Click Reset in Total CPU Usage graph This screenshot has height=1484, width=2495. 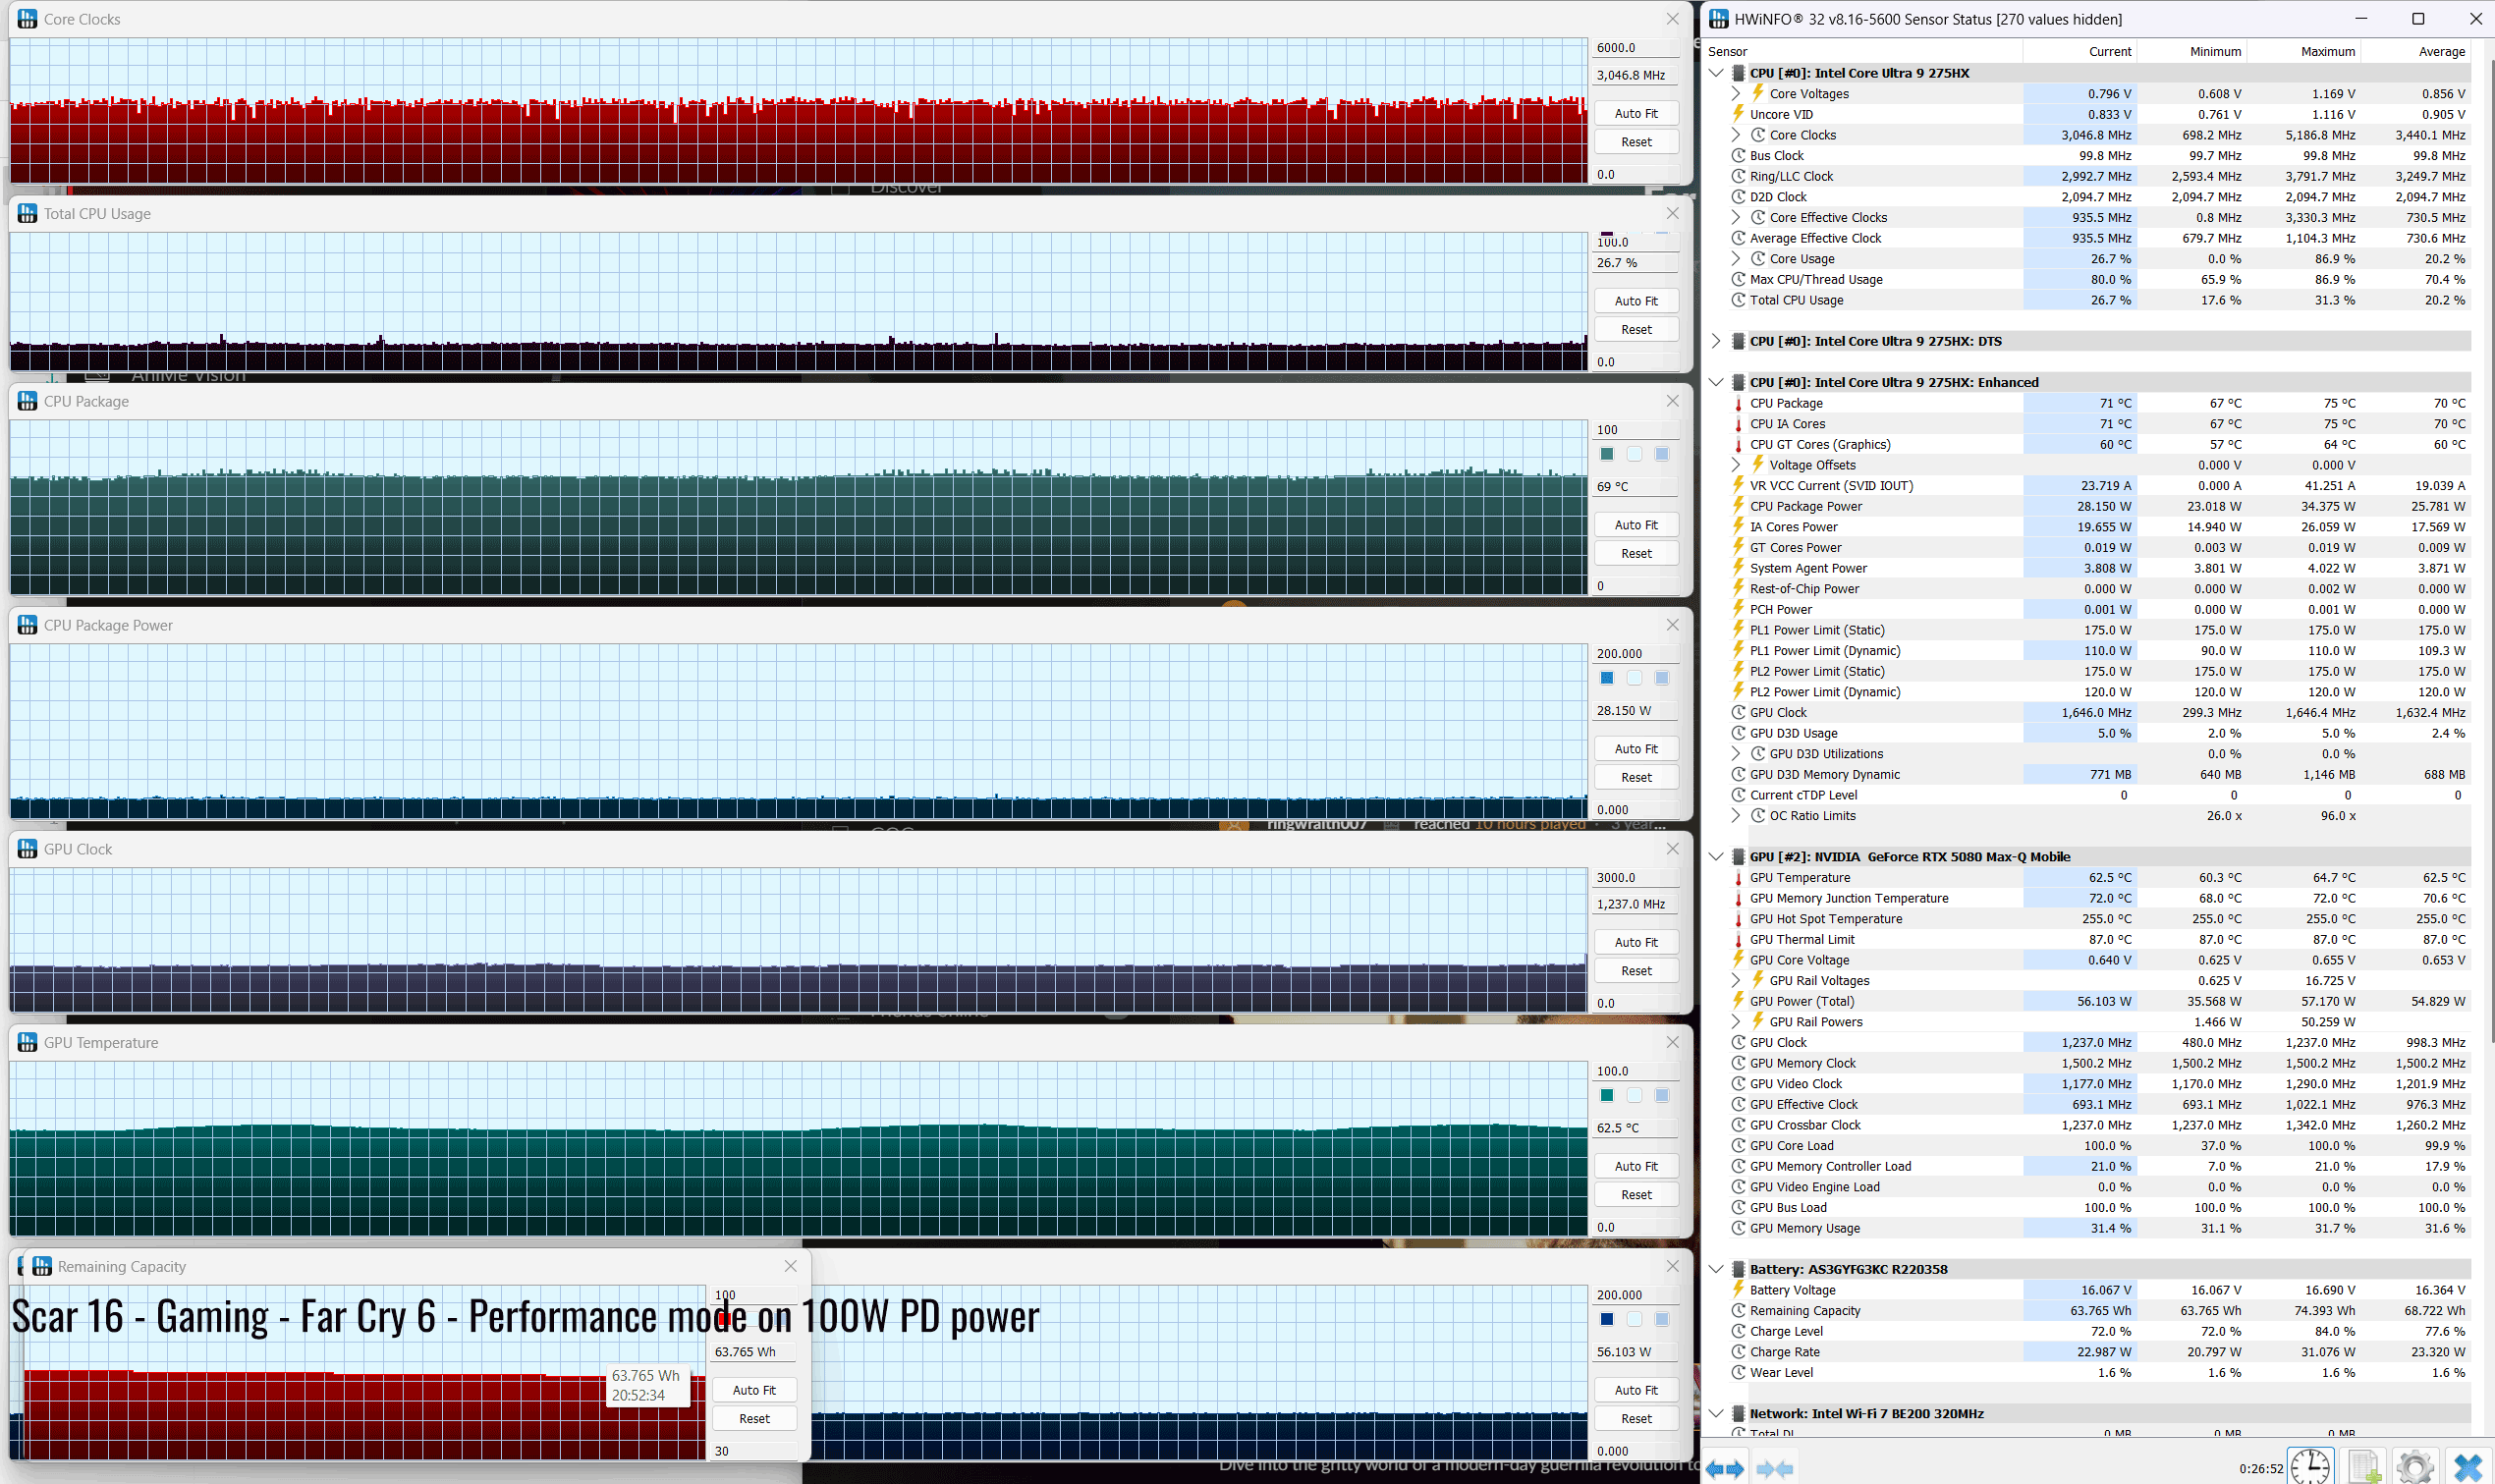(x=1636, y=330)
